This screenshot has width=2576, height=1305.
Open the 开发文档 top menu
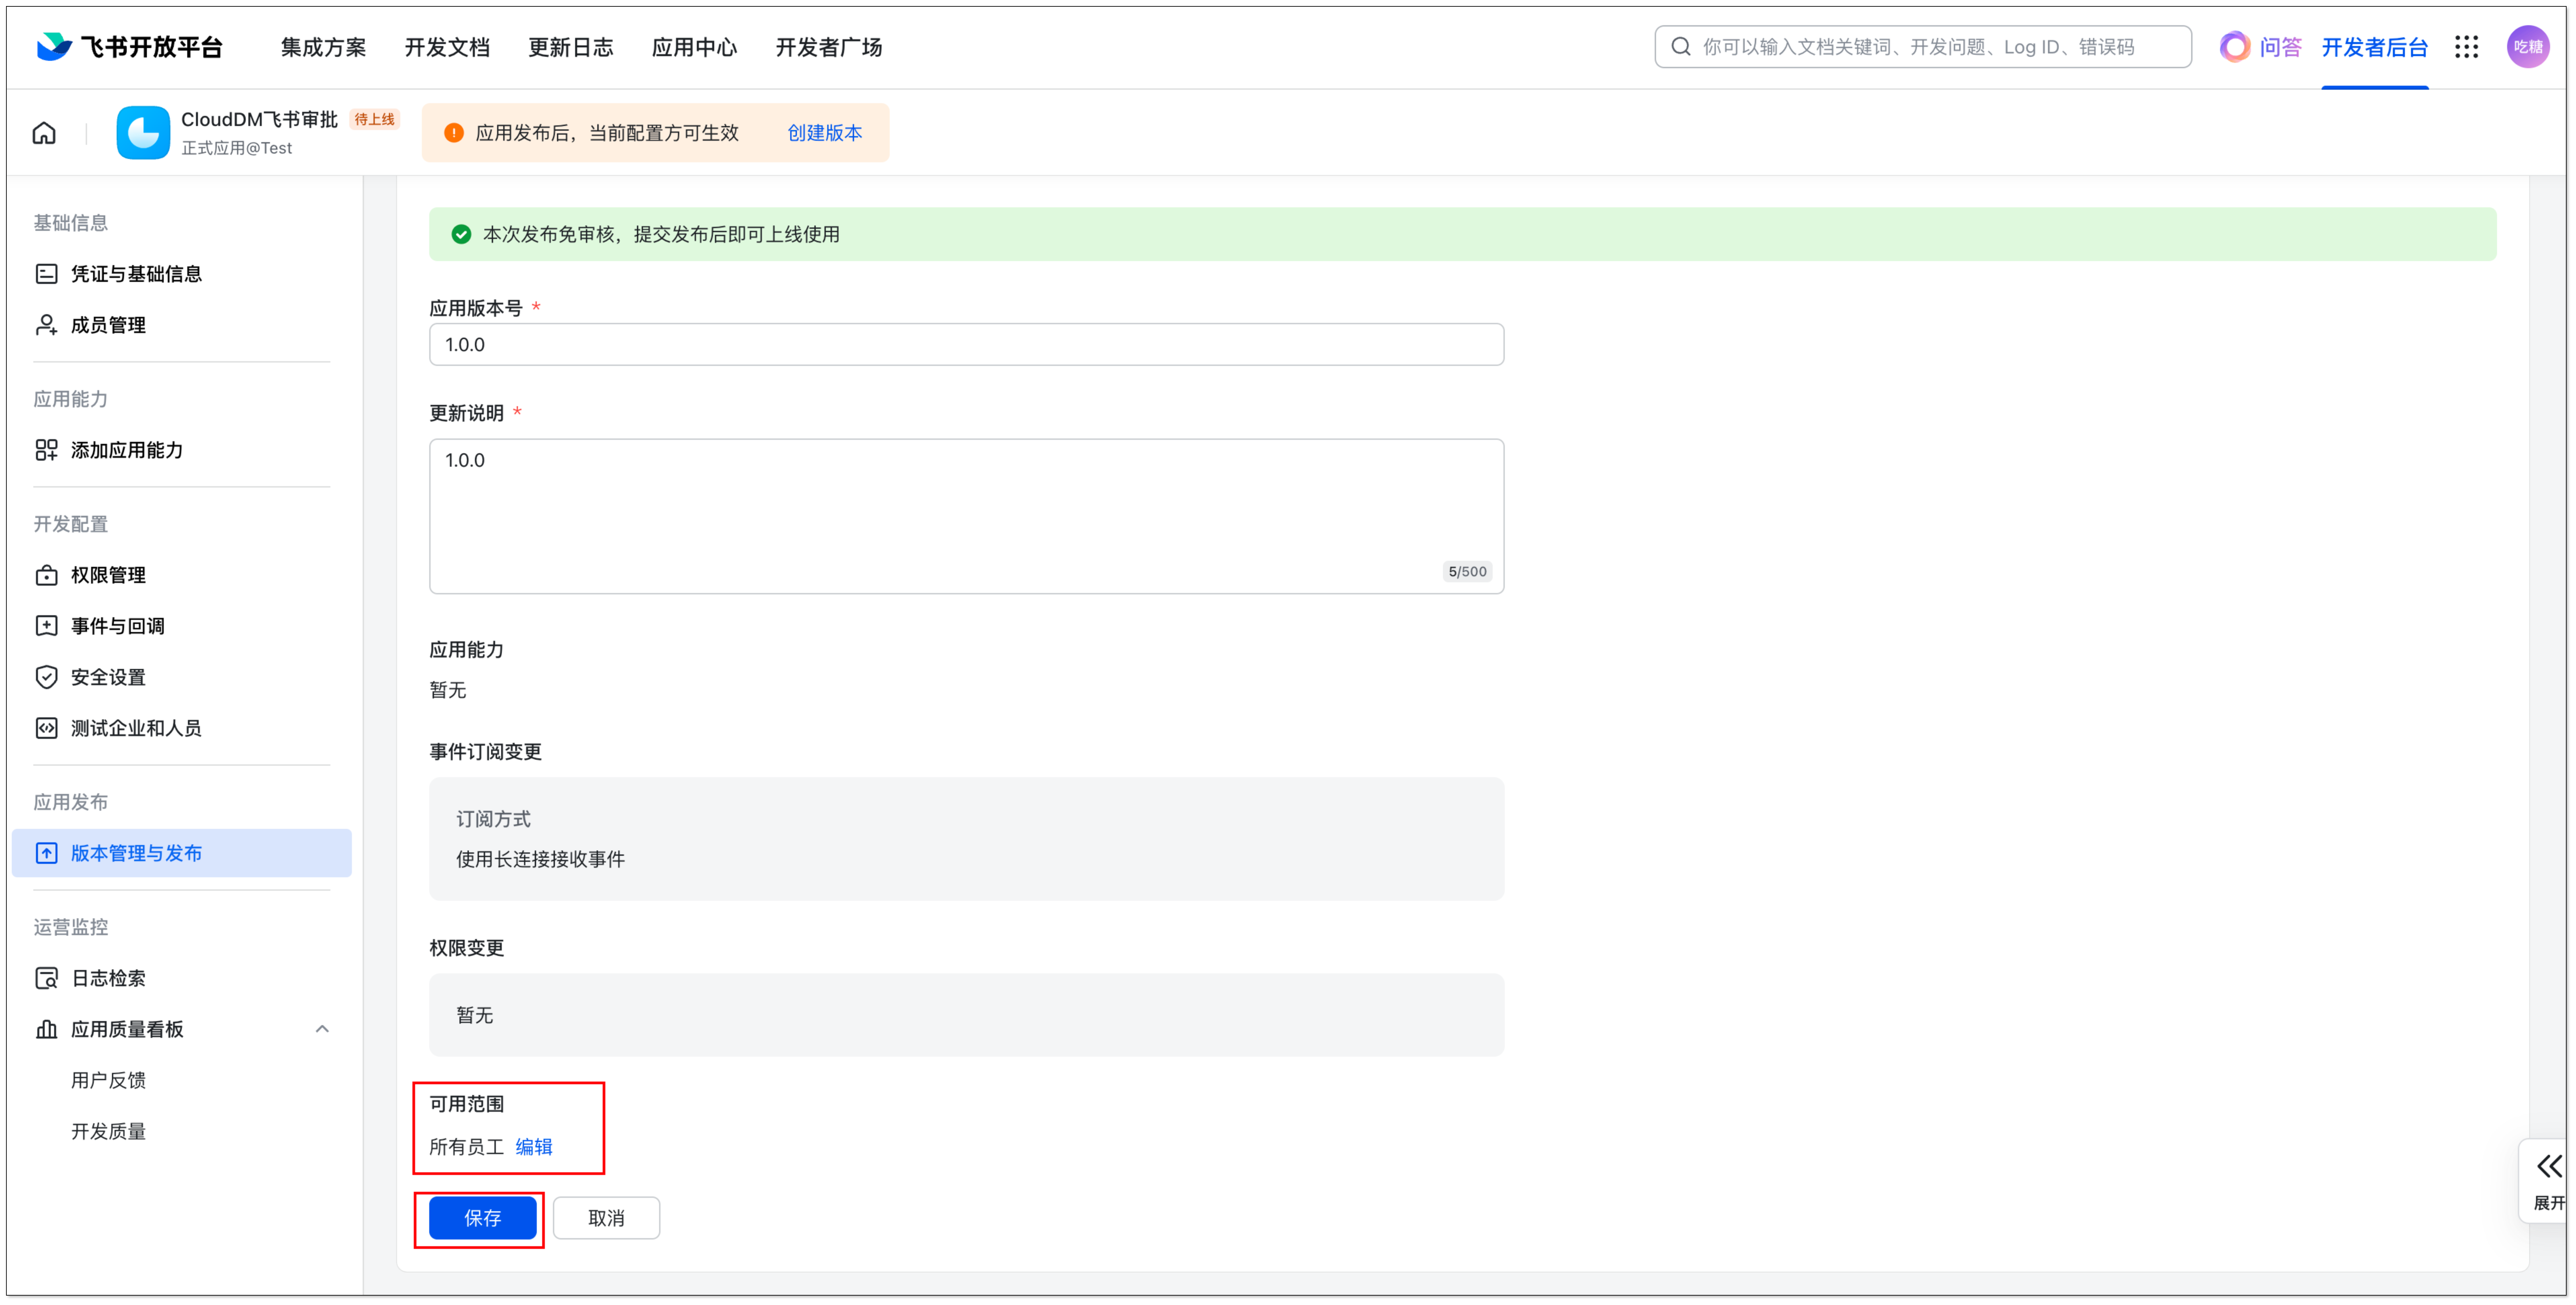click(447, 47)
